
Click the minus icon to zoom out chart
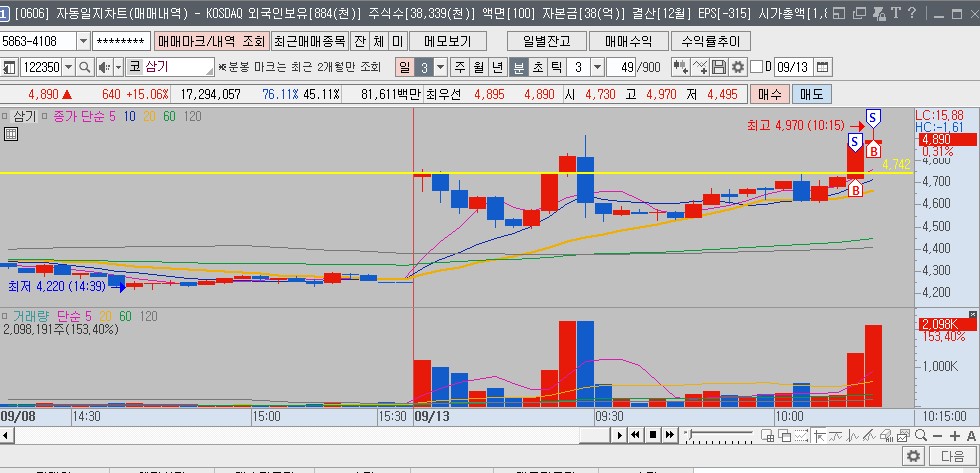(x=938, y=436)
